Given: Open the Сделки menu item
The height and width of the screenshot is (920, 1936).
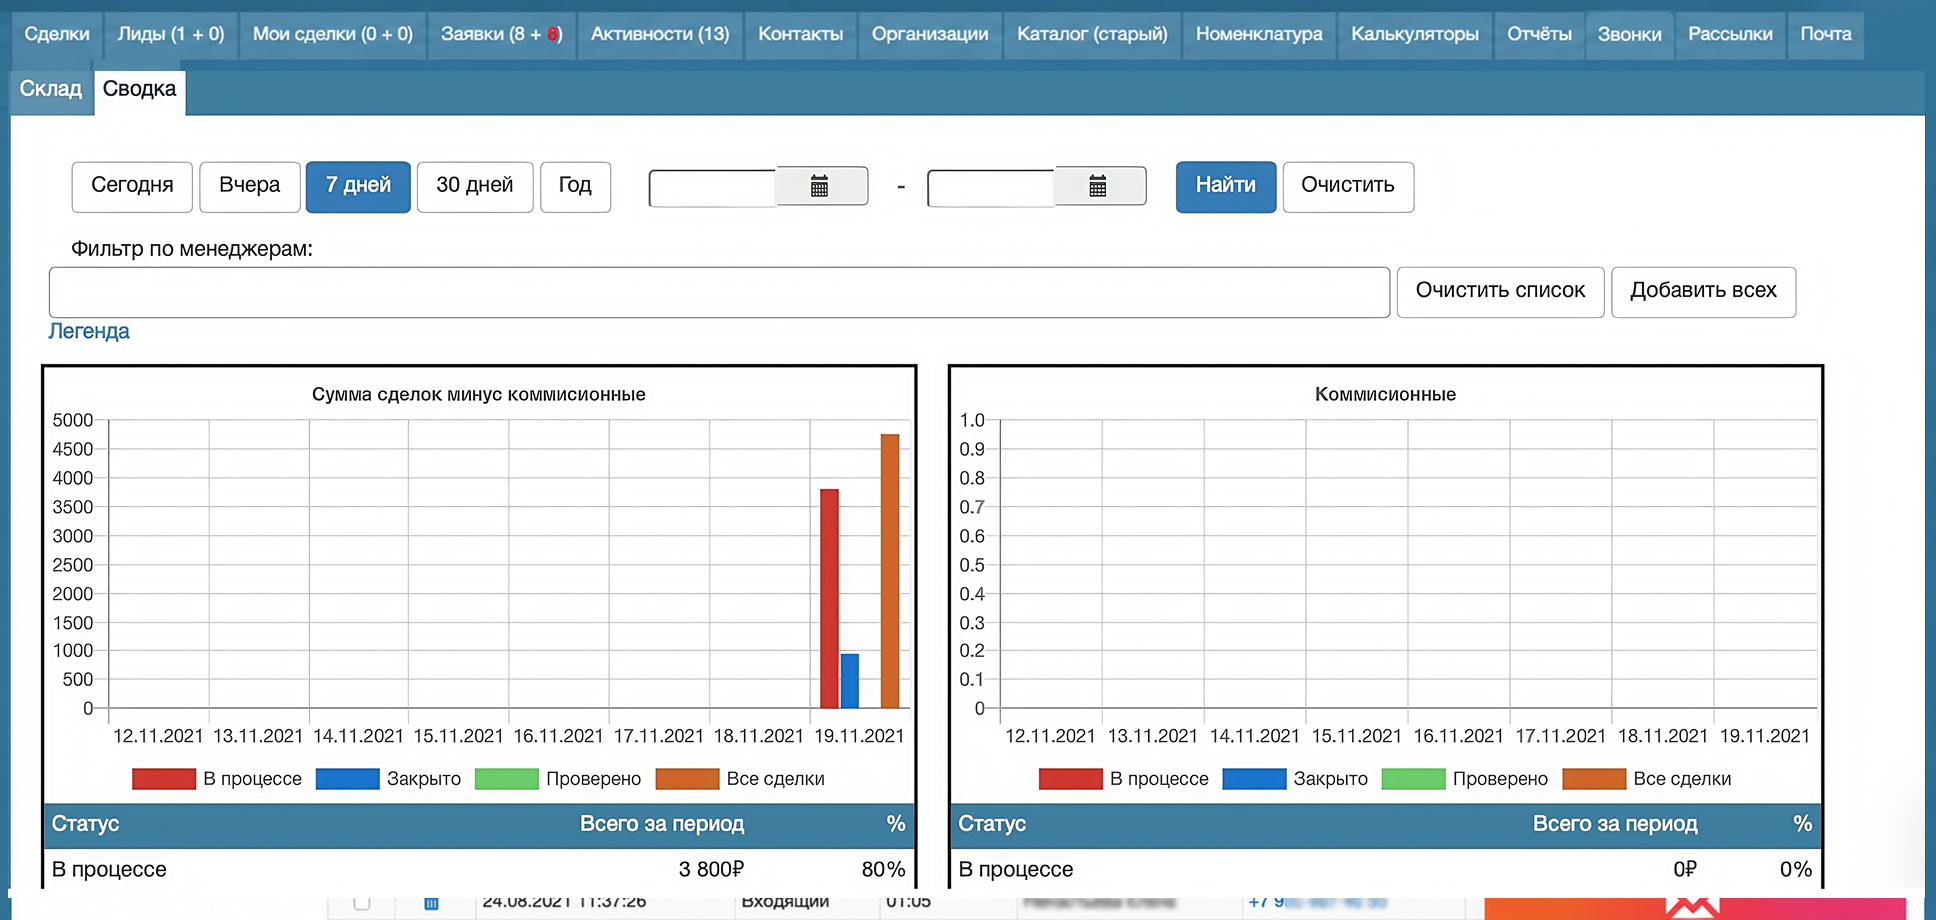Looking at the screenshot, I should pos(57,35).
